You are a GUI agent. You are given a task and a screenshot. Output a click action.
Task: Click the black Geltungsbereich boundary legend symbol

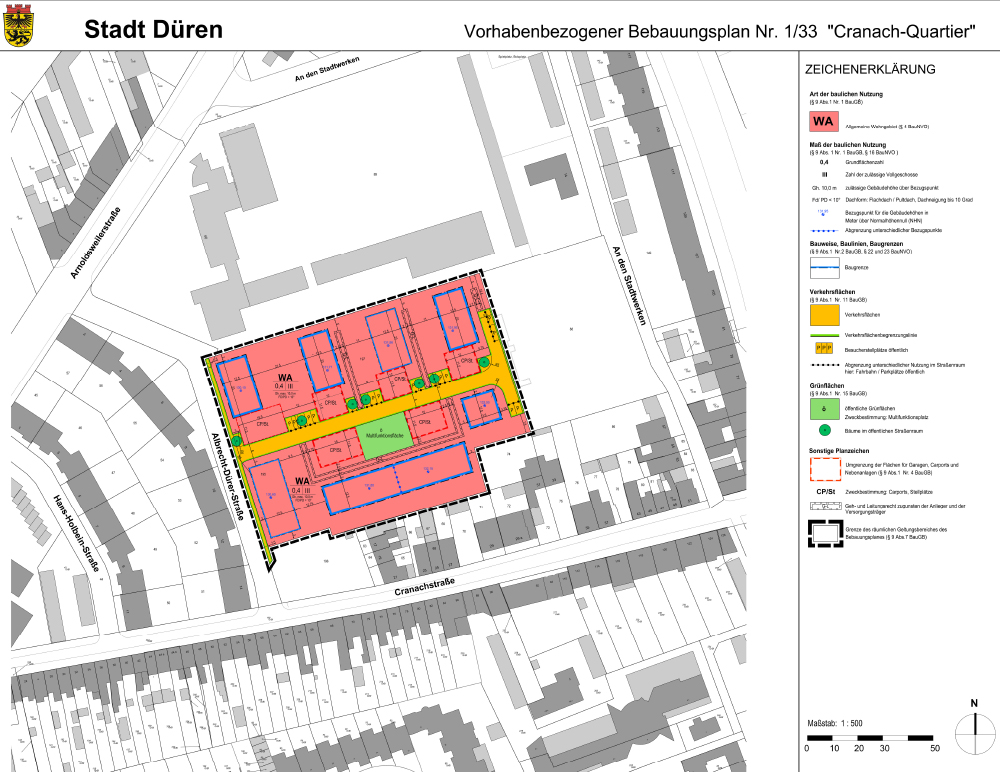(824, 534)
